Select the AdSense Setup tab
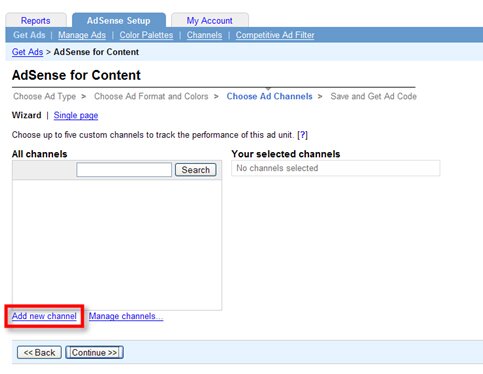This screenshot has width=483, height=374. pyautogui.click(x=119, y=20)
